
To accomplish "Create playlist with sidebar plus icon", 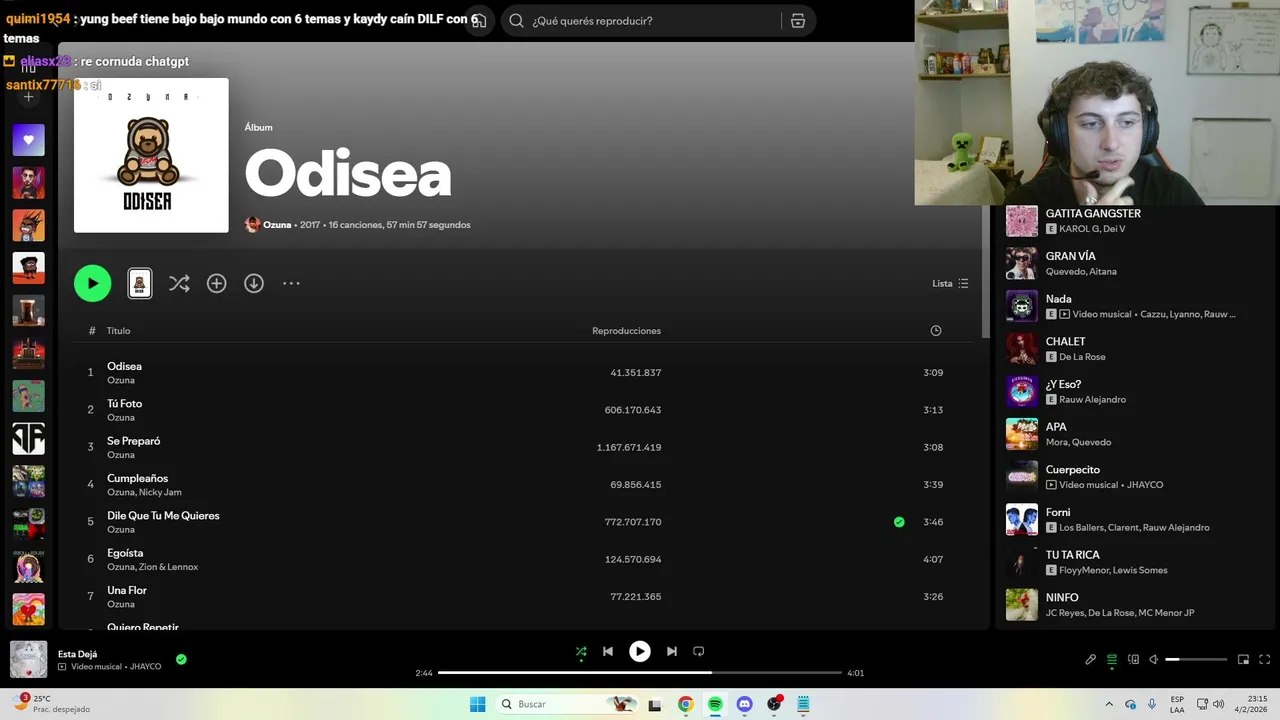I will [28, 97].
